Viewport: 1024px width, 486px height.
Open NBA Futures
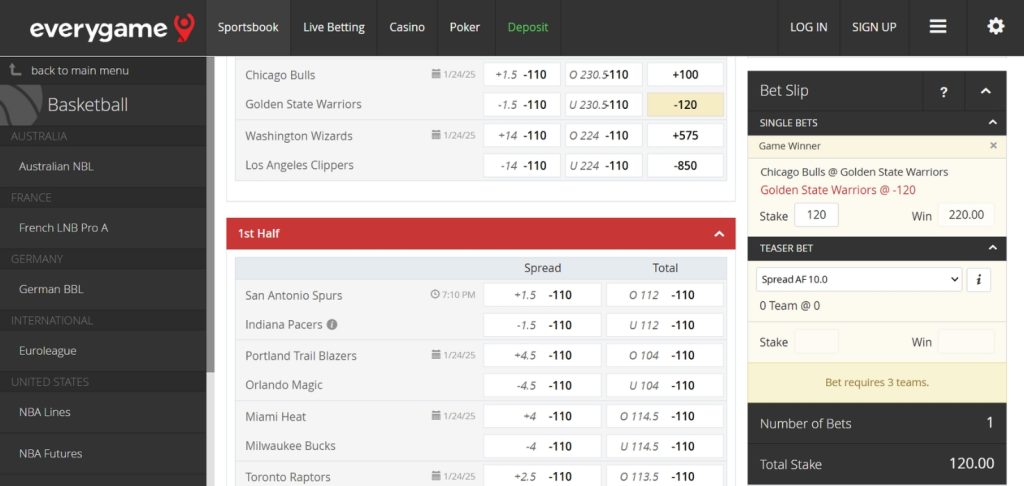tap(103, 453)
